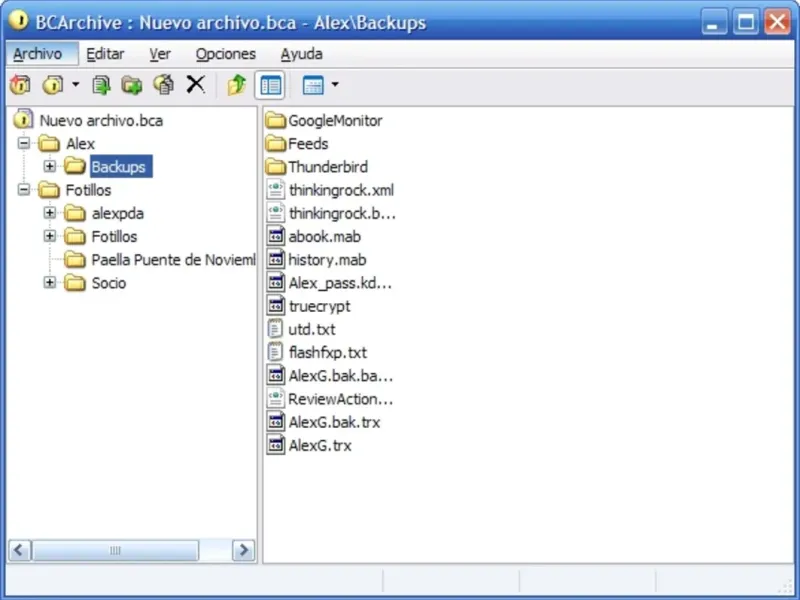Click the history.mab file icon

pos(276,259)
